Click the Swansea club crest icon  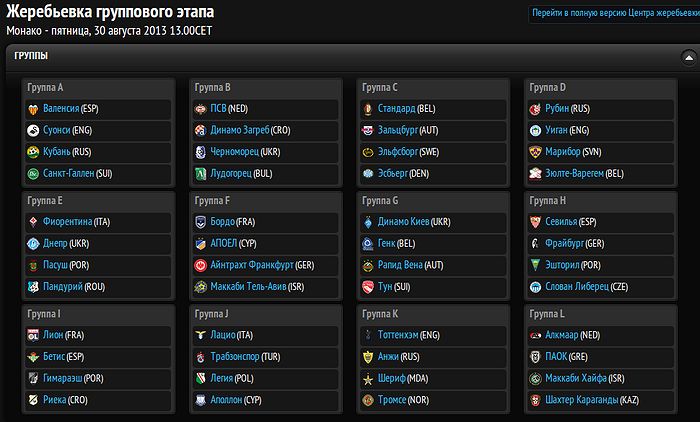34,130
